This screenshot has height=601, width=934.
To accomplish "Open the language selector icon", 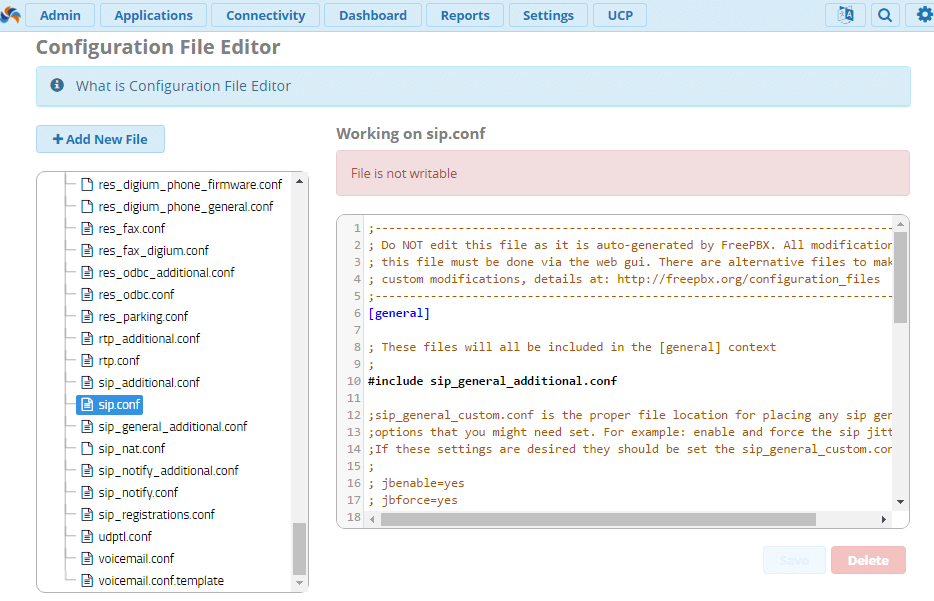I will tap(845, 15).
